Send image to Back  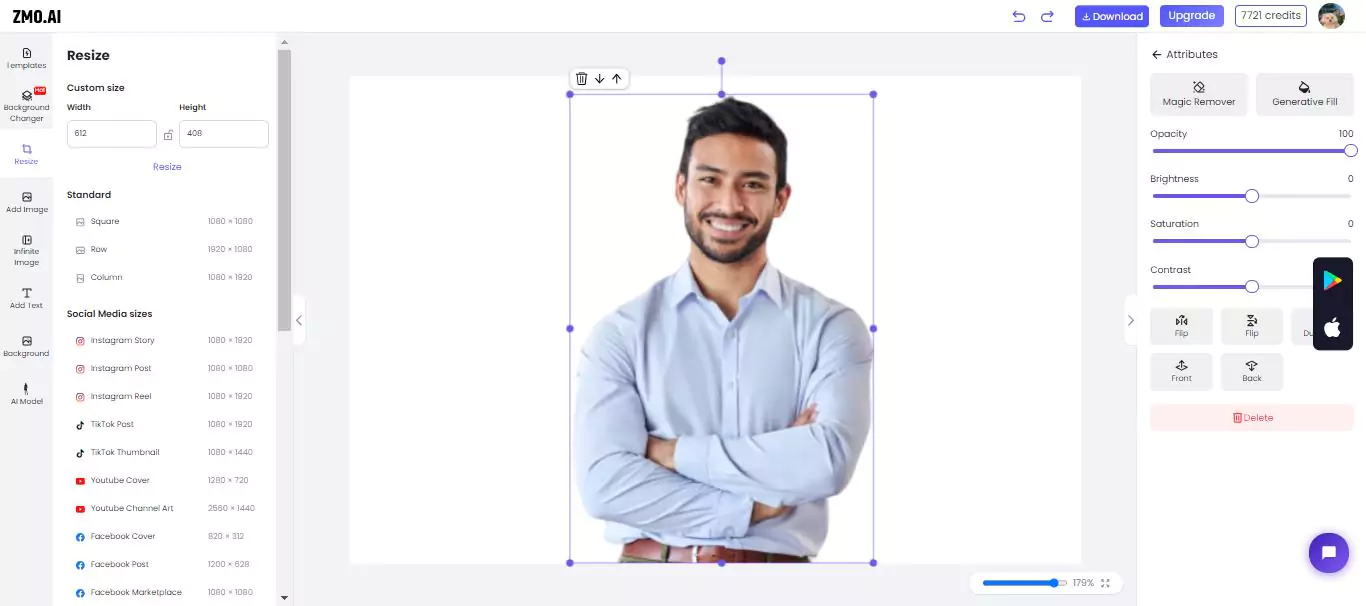pos(1251,371)
